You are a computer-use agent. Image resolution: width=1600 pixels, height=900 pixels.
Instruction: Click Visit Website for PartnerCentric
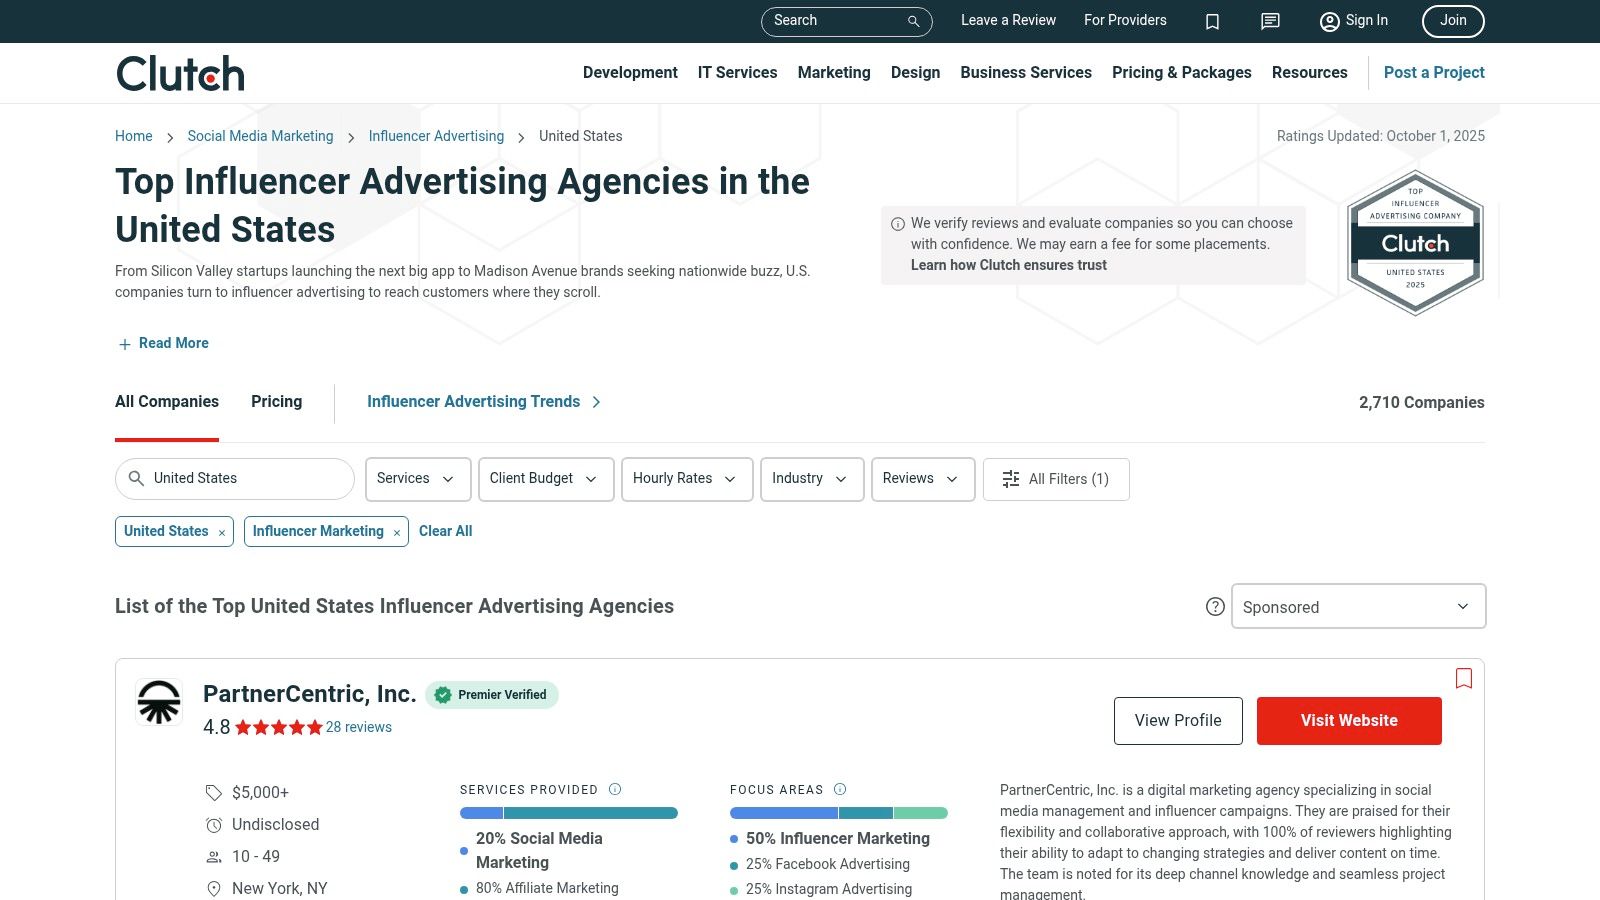(1349, 721)
